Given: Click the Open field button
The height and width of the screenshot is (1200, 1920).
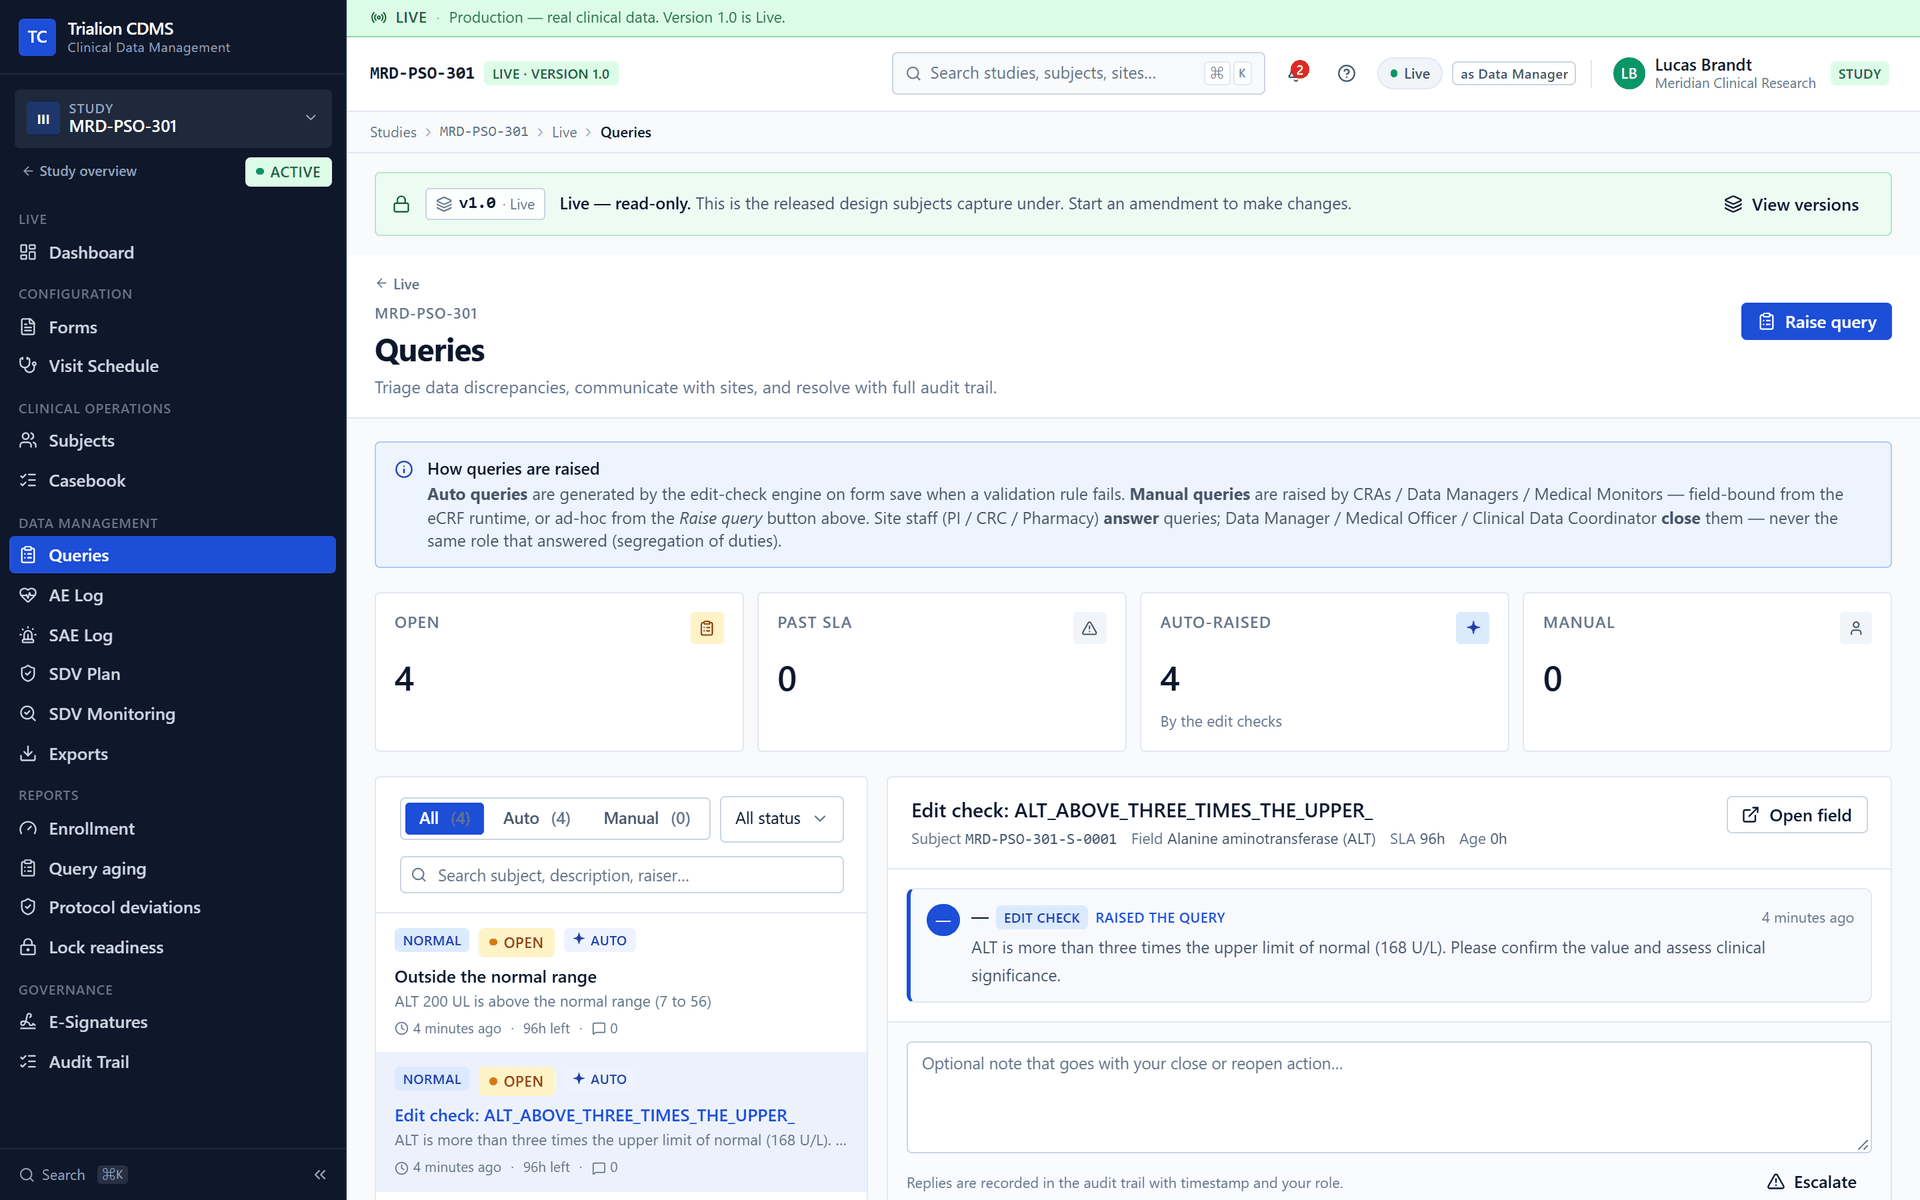Looking at the screenshot, I should click(x=1796, y=815).
